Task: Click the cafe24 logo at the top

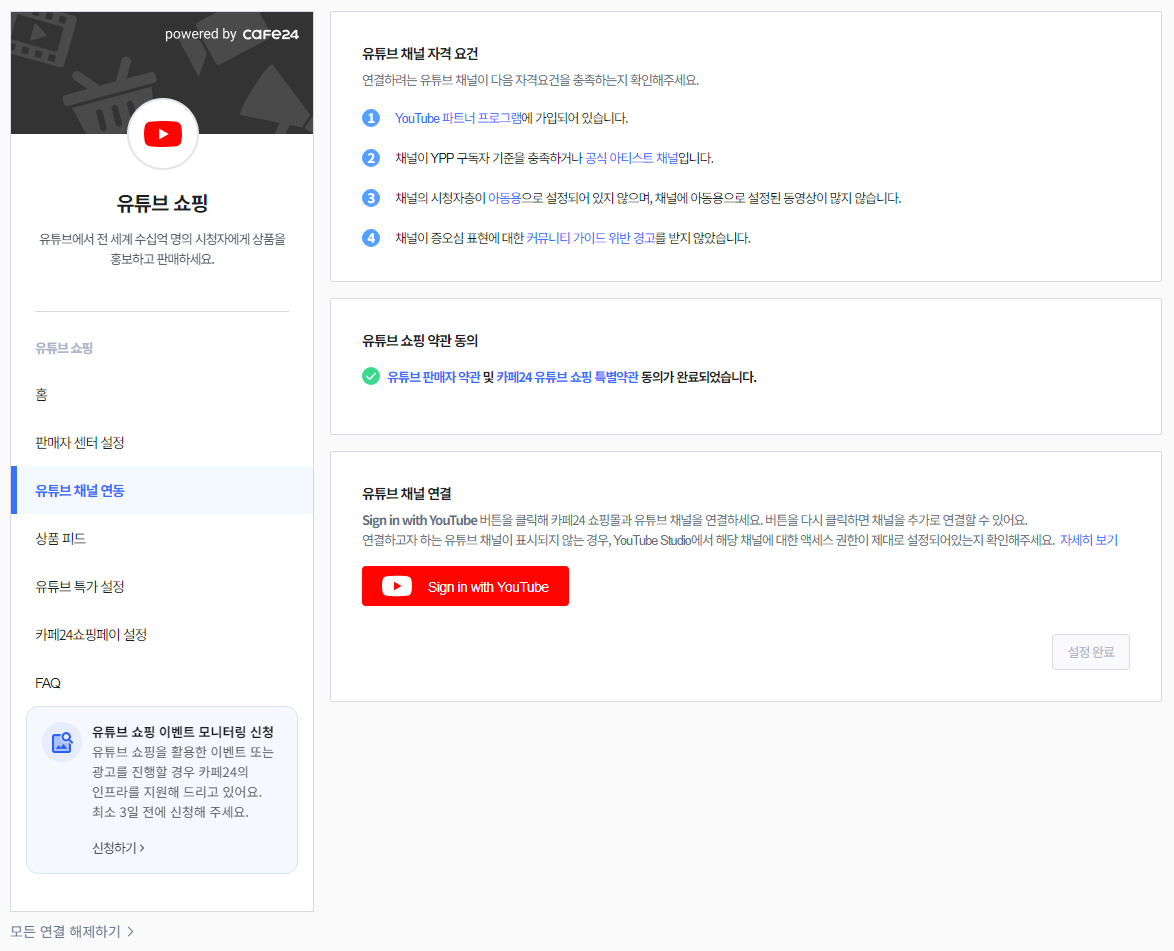Action: tap(270, 34)
